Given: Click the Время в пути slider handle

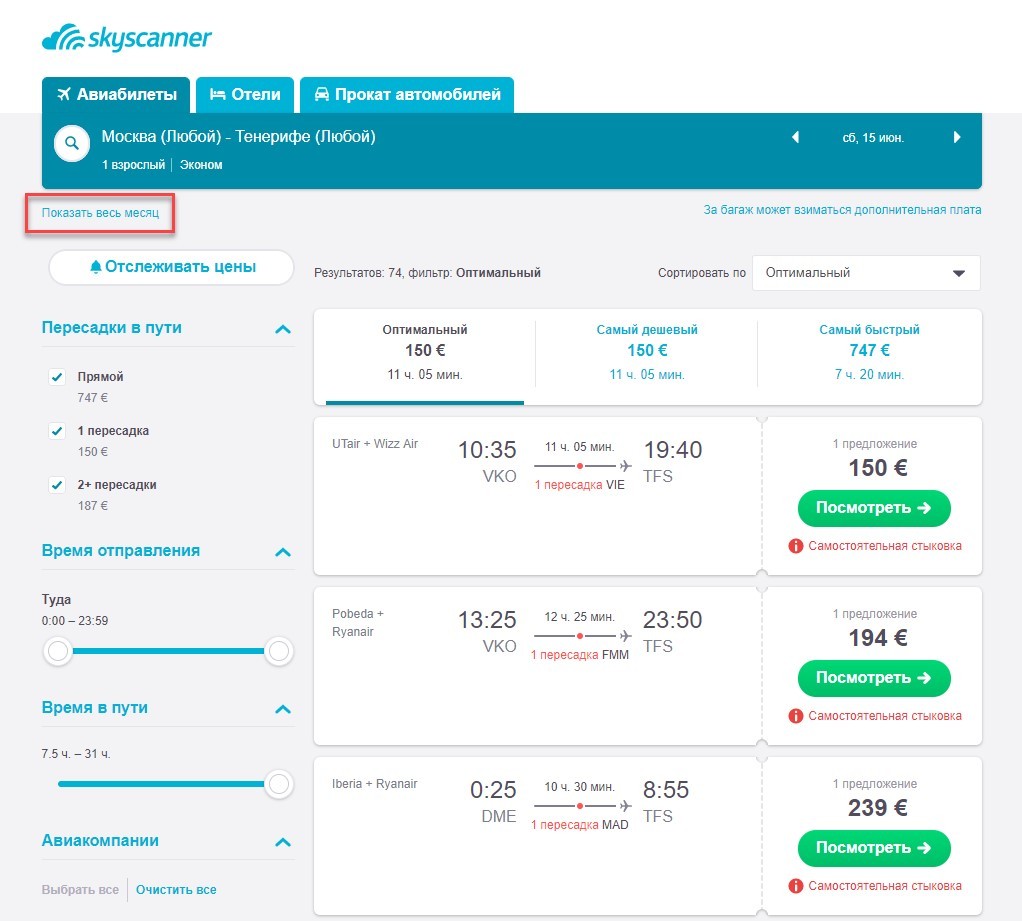Looking at the screenshot, I should coord(279,783).
